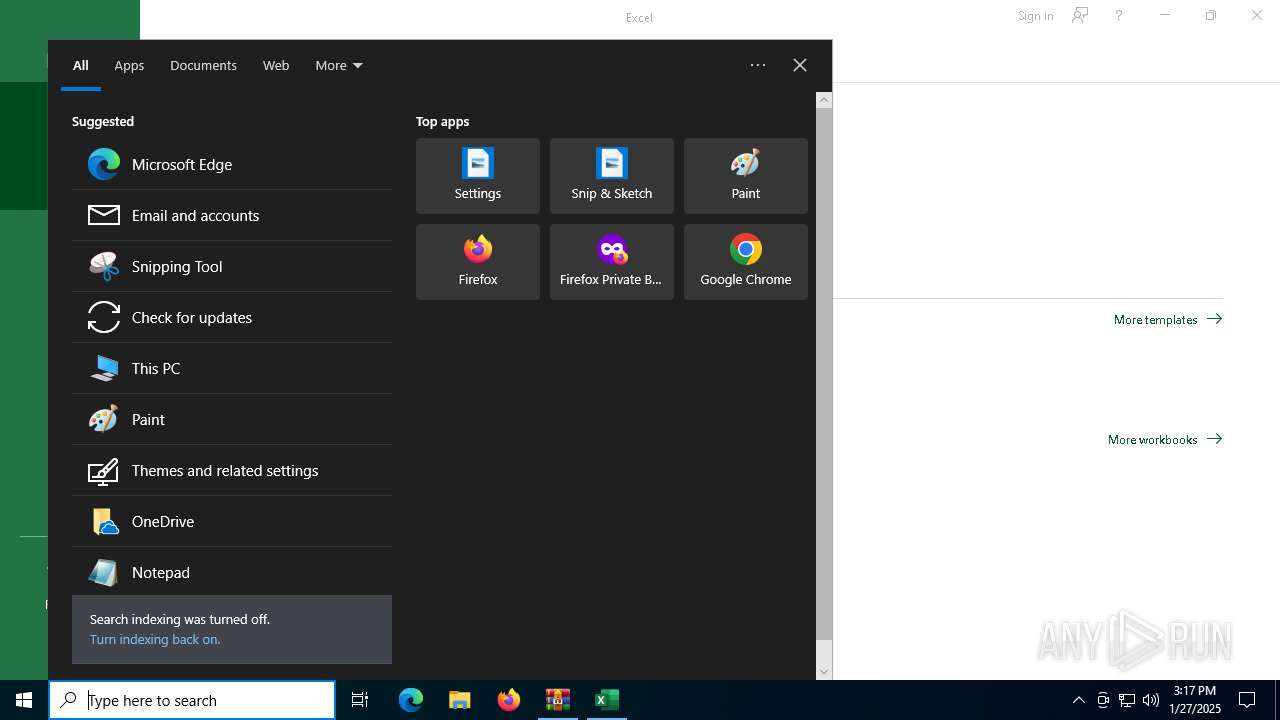
Task: Switch to All search tab
Action: coord(81,65)
